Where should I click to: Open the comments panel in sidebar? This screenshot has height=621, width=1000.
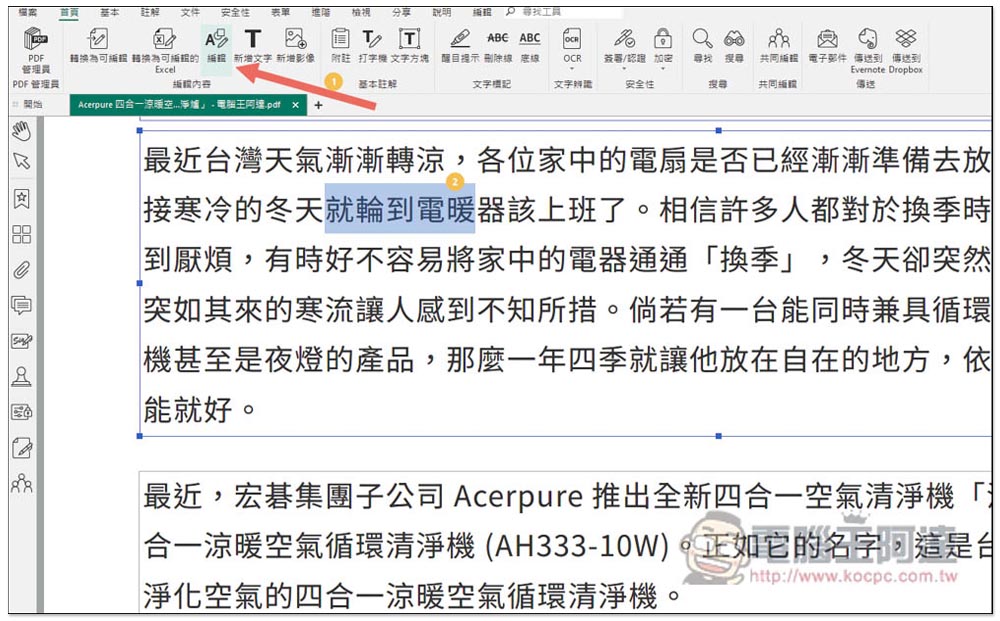[x=22, y=305]
